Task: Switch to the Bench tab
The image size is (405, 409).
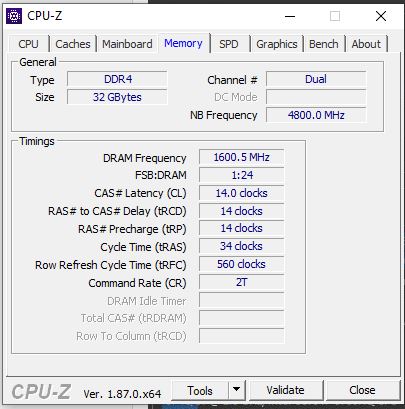Action: tap(324, 44)
